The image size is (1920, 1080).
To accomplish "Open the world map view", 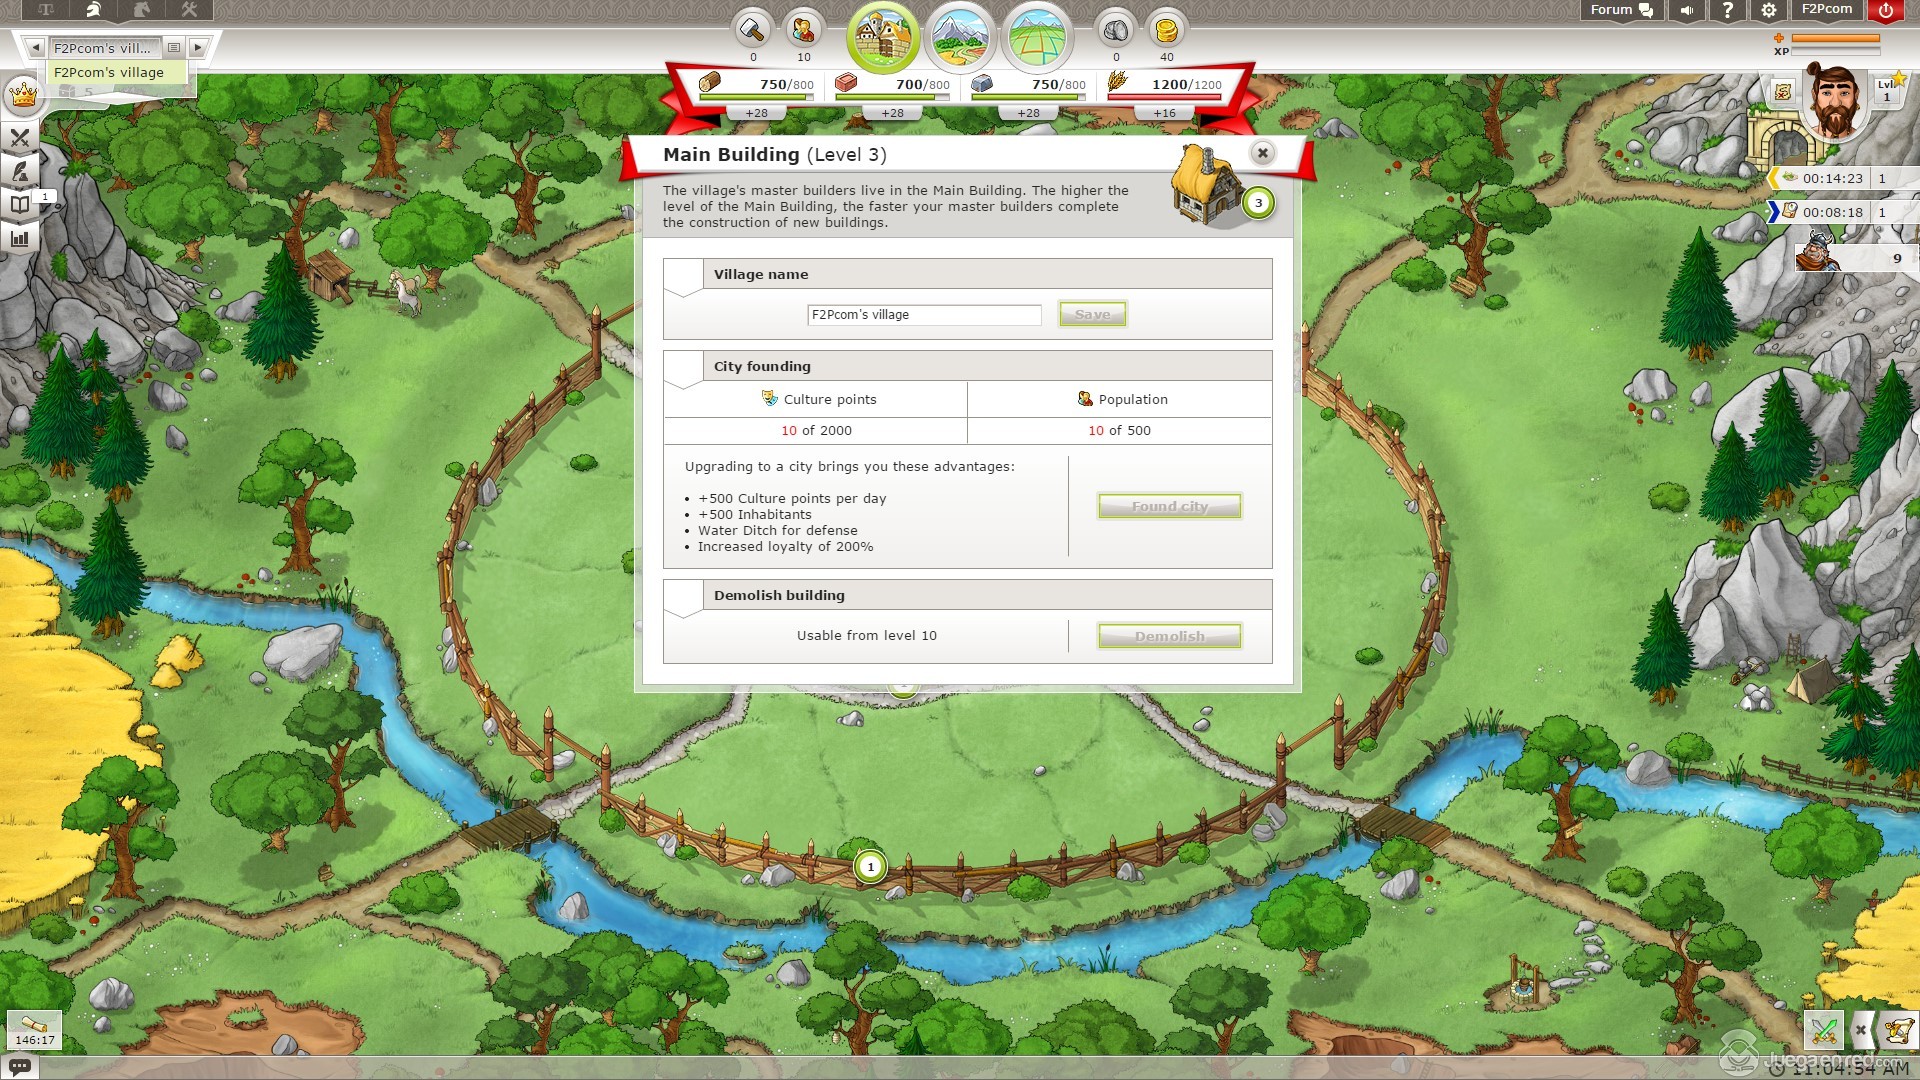I will point(1037,38).
